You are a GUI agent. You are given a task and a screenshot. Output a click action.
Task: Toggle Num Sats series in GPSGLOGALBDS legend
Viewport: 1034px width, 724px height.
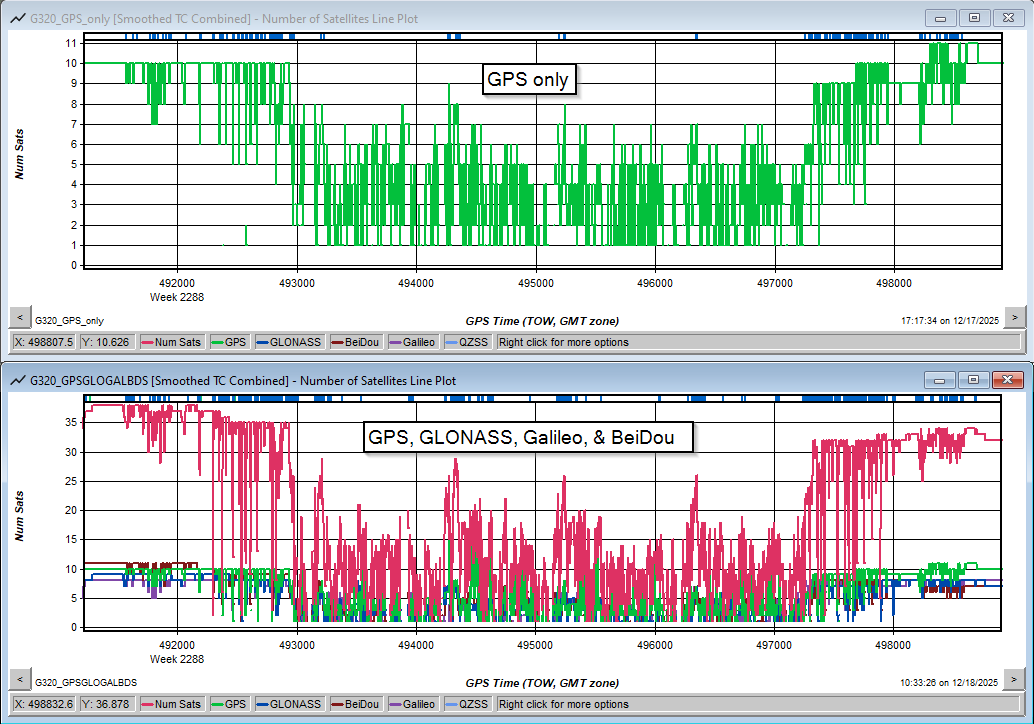point(171,704)
